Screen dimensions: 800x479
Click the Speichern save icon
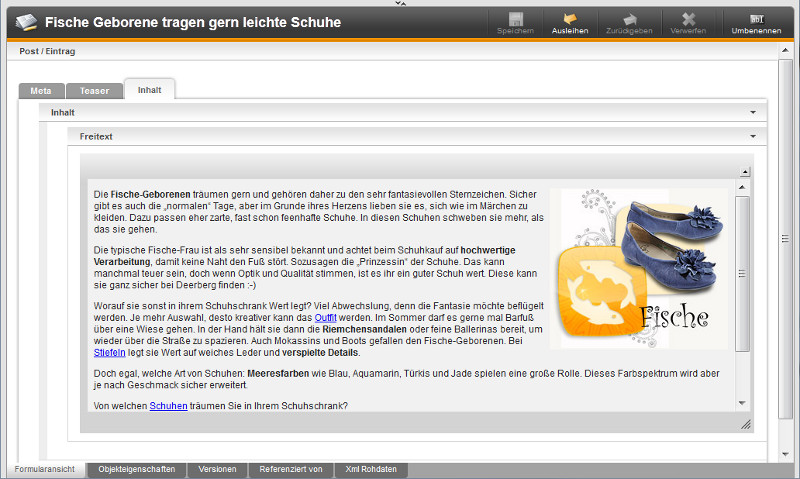tap(515, 20)
